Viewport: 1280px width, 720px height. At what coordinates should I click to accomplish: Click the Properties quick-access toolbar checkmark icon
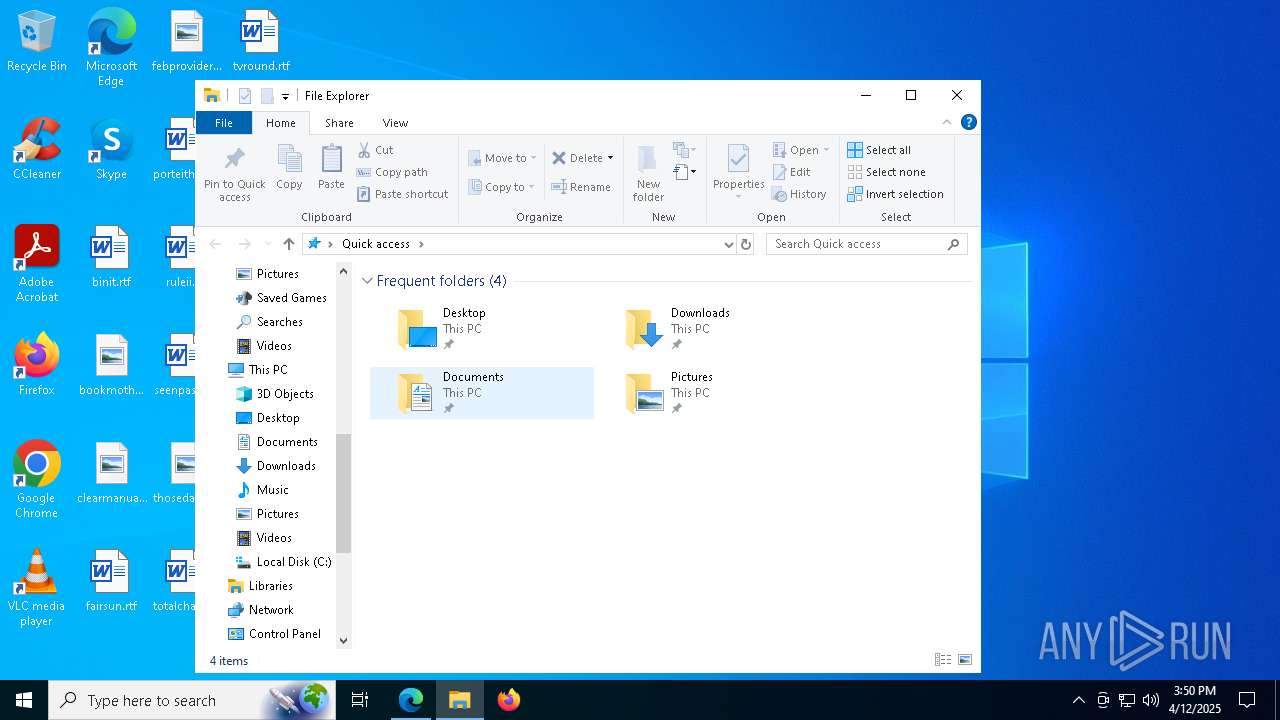click(245, 96)
